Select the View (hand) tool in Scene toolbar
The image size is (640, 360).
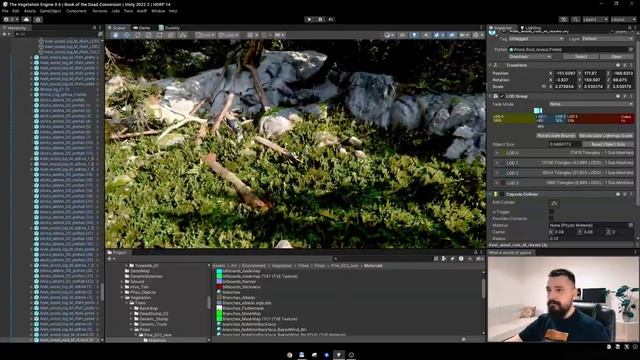pyautogui.click(x=116, y=36)
